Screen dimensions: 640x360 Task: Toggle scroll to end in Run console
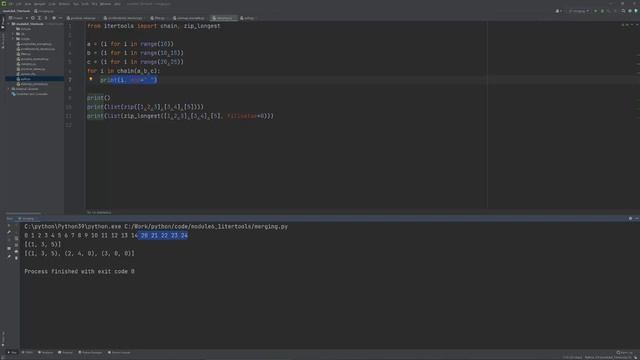[x=16, y=245]
